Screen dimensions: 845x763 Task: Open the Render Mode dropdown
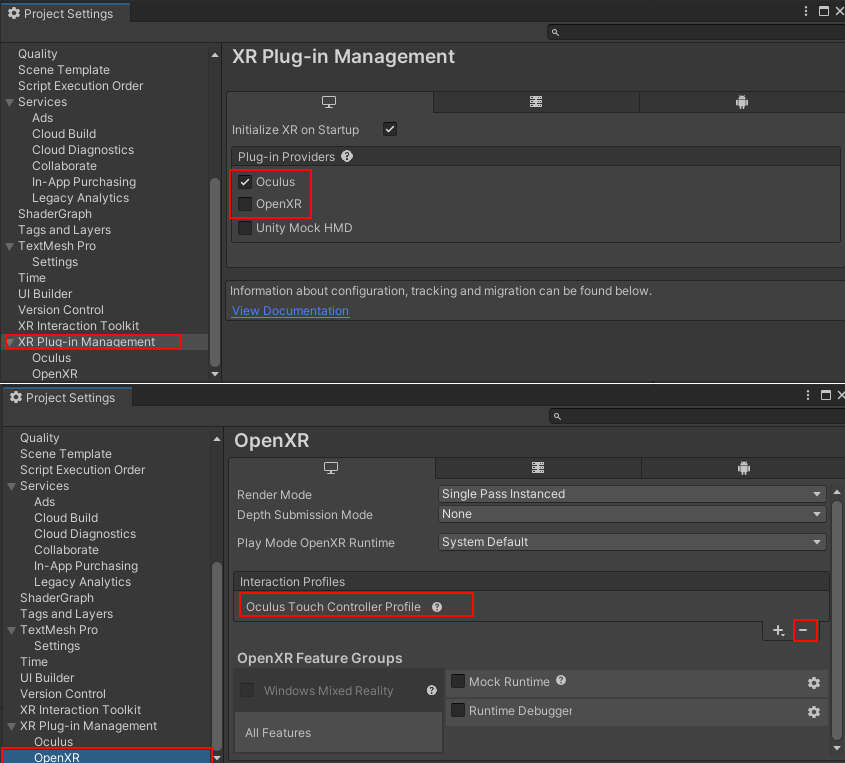pyautogui.click(x=631, y=494)
